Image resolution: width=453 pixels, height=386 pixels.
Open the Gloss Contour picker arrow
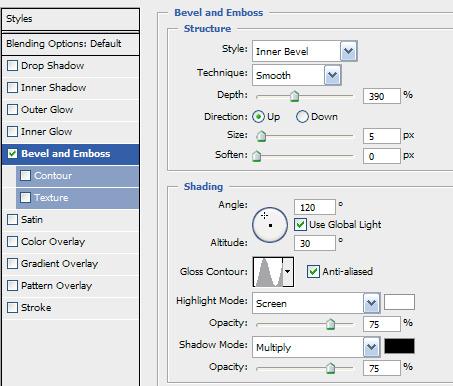tap(288, 272)
